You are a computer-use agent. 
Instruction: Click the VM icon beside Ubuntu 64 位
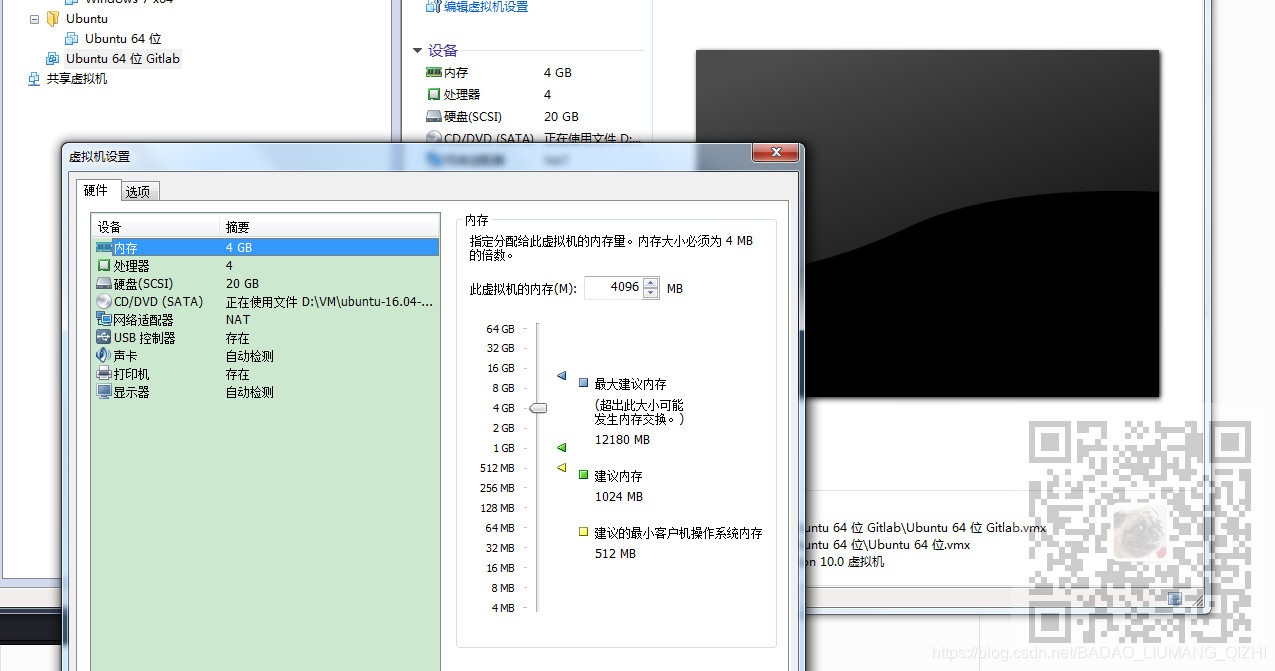click(72, 38)
